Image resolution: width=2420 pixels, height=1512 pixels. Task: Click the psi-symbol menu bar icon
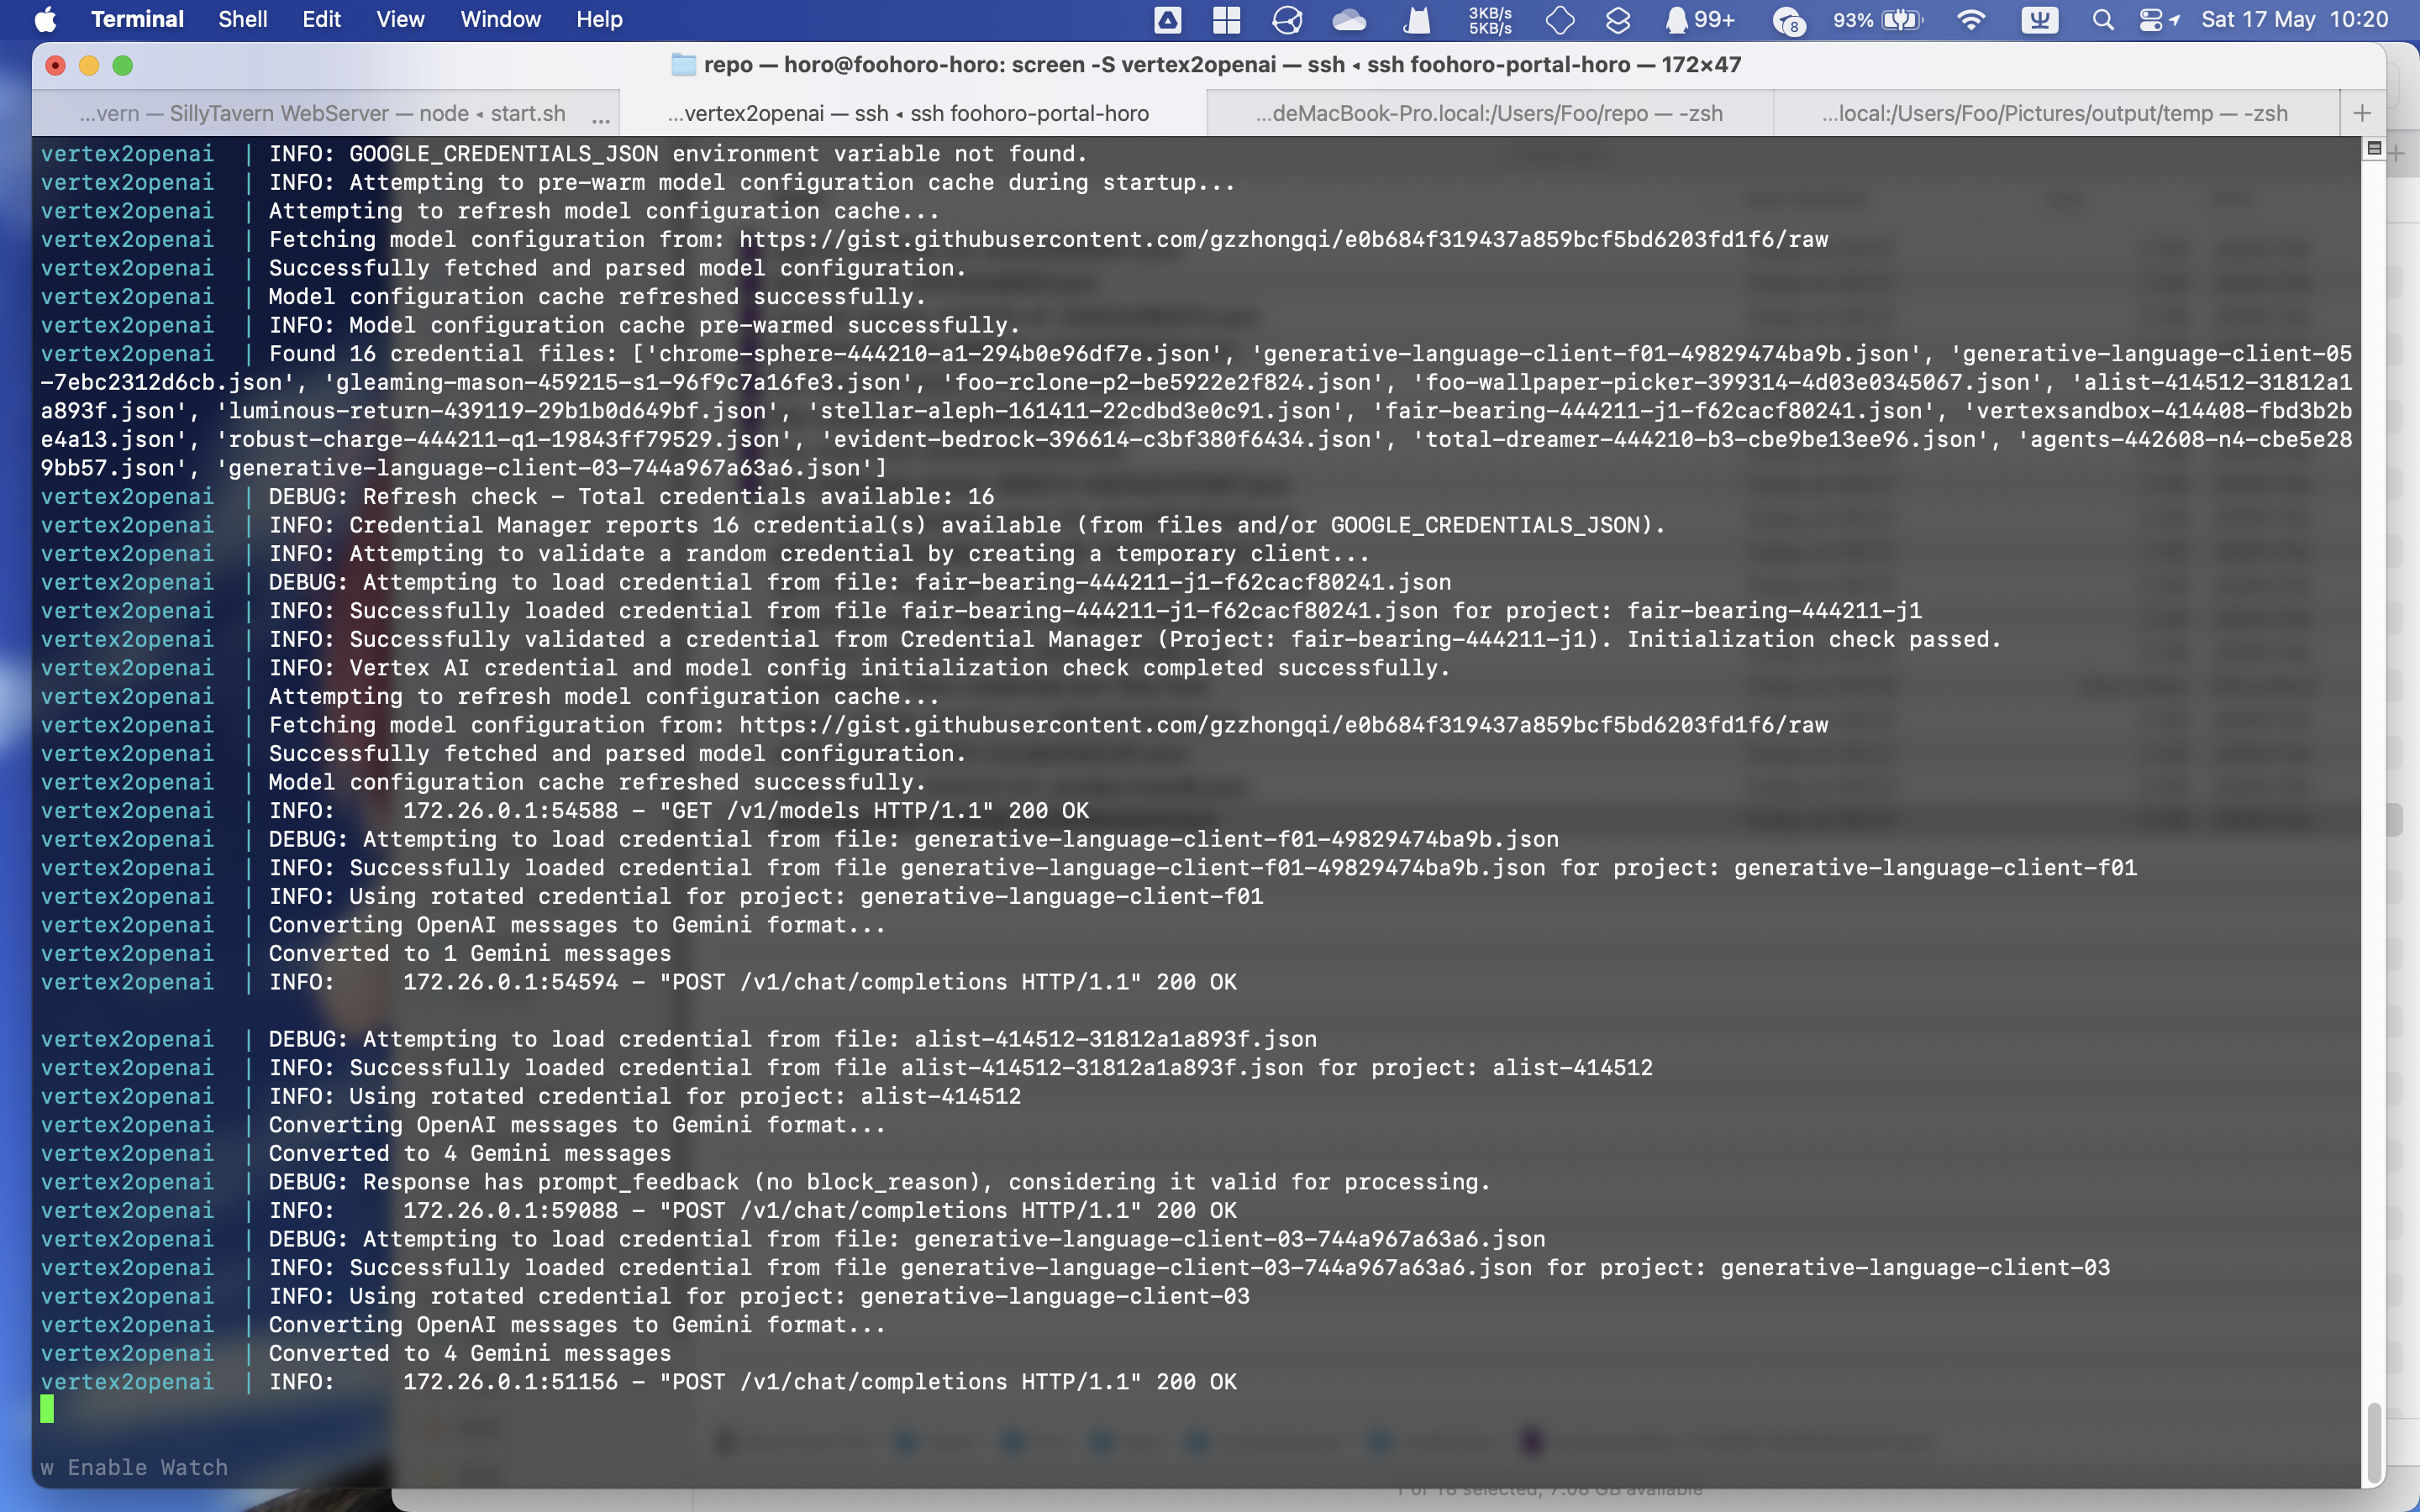tap(2041, 20)
